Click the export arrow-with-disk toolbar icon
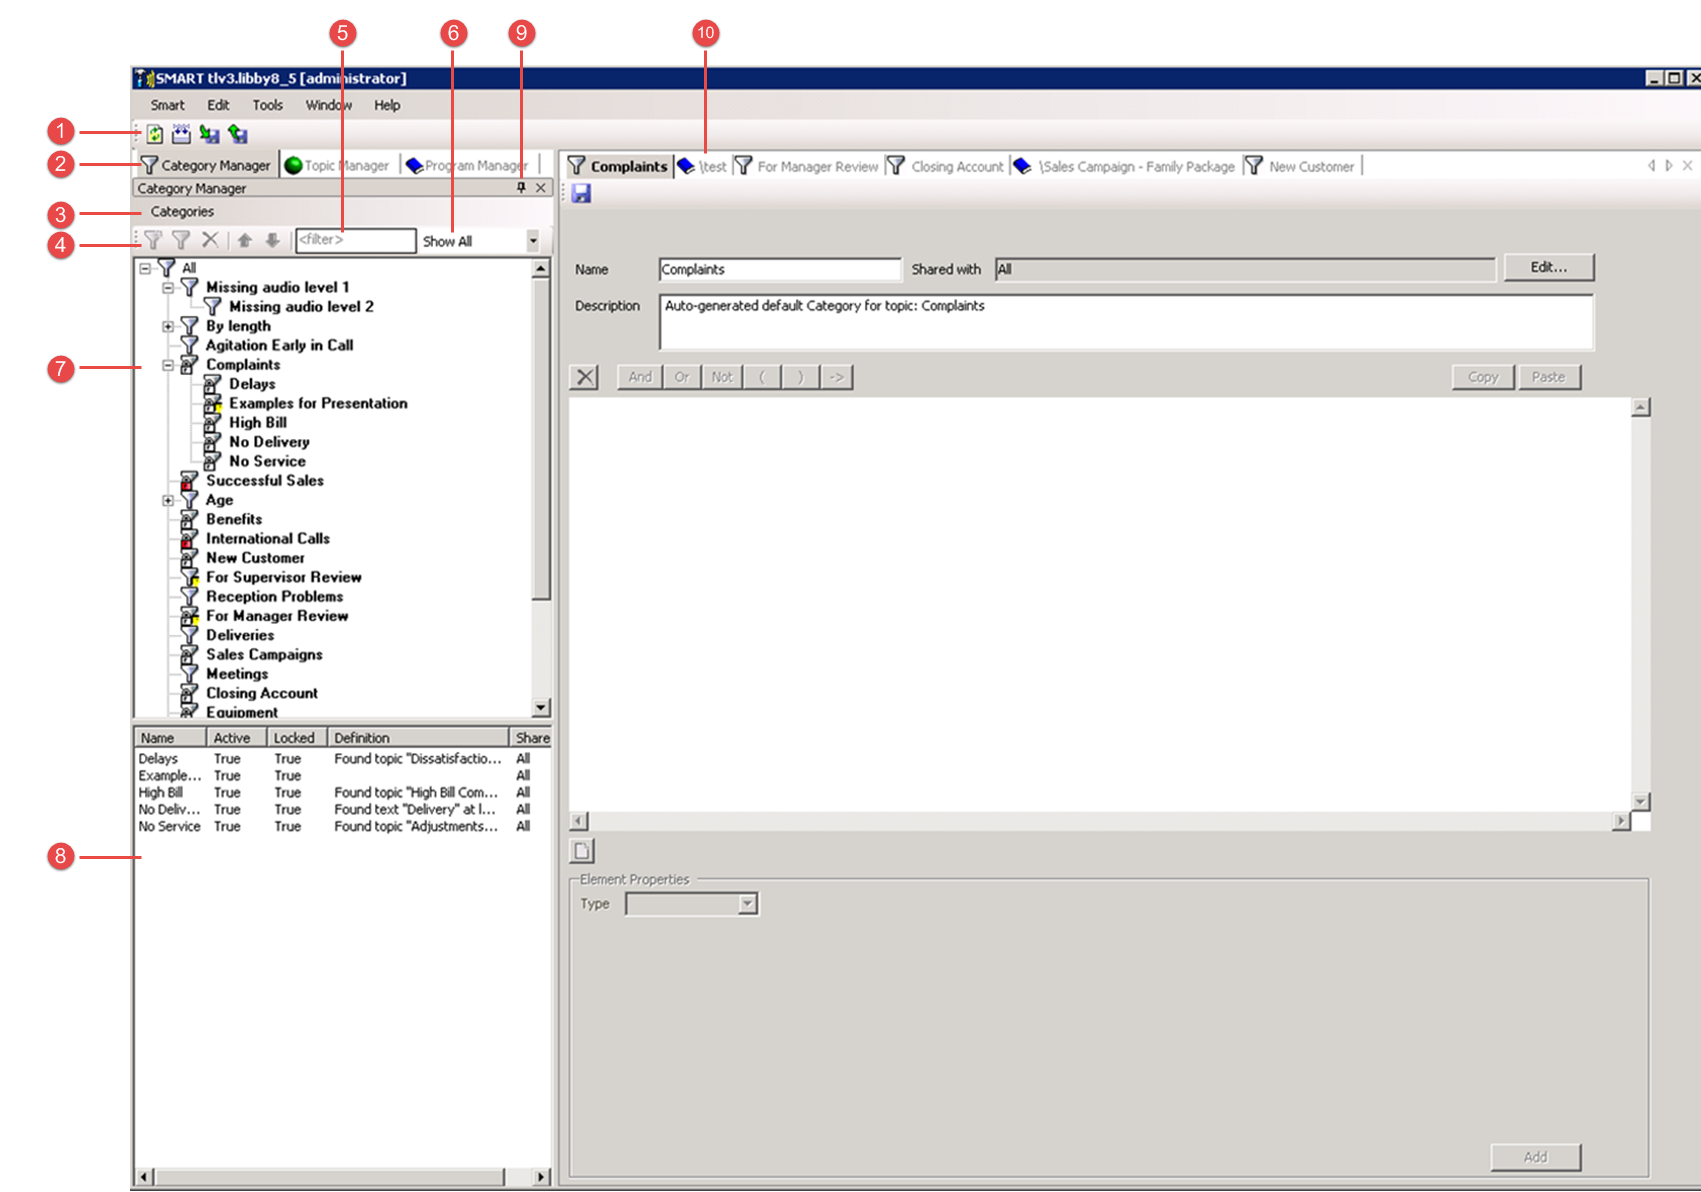Screen dimensions: 1701x1192 coord(238,134)
